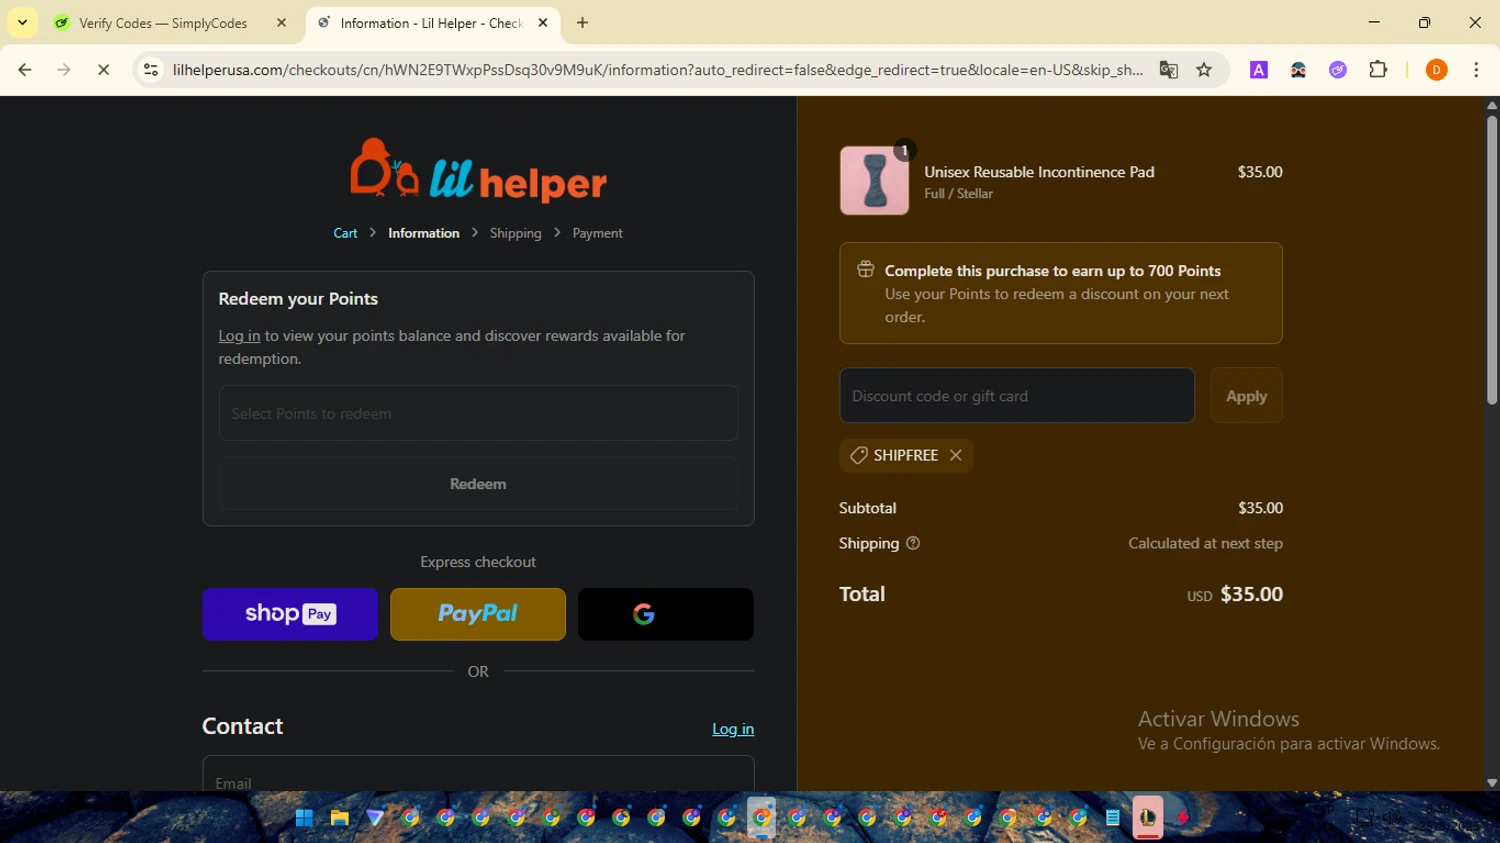Click the address bar URL
This screenshot has height=843, width=1500.
click(x=657, y=70)
